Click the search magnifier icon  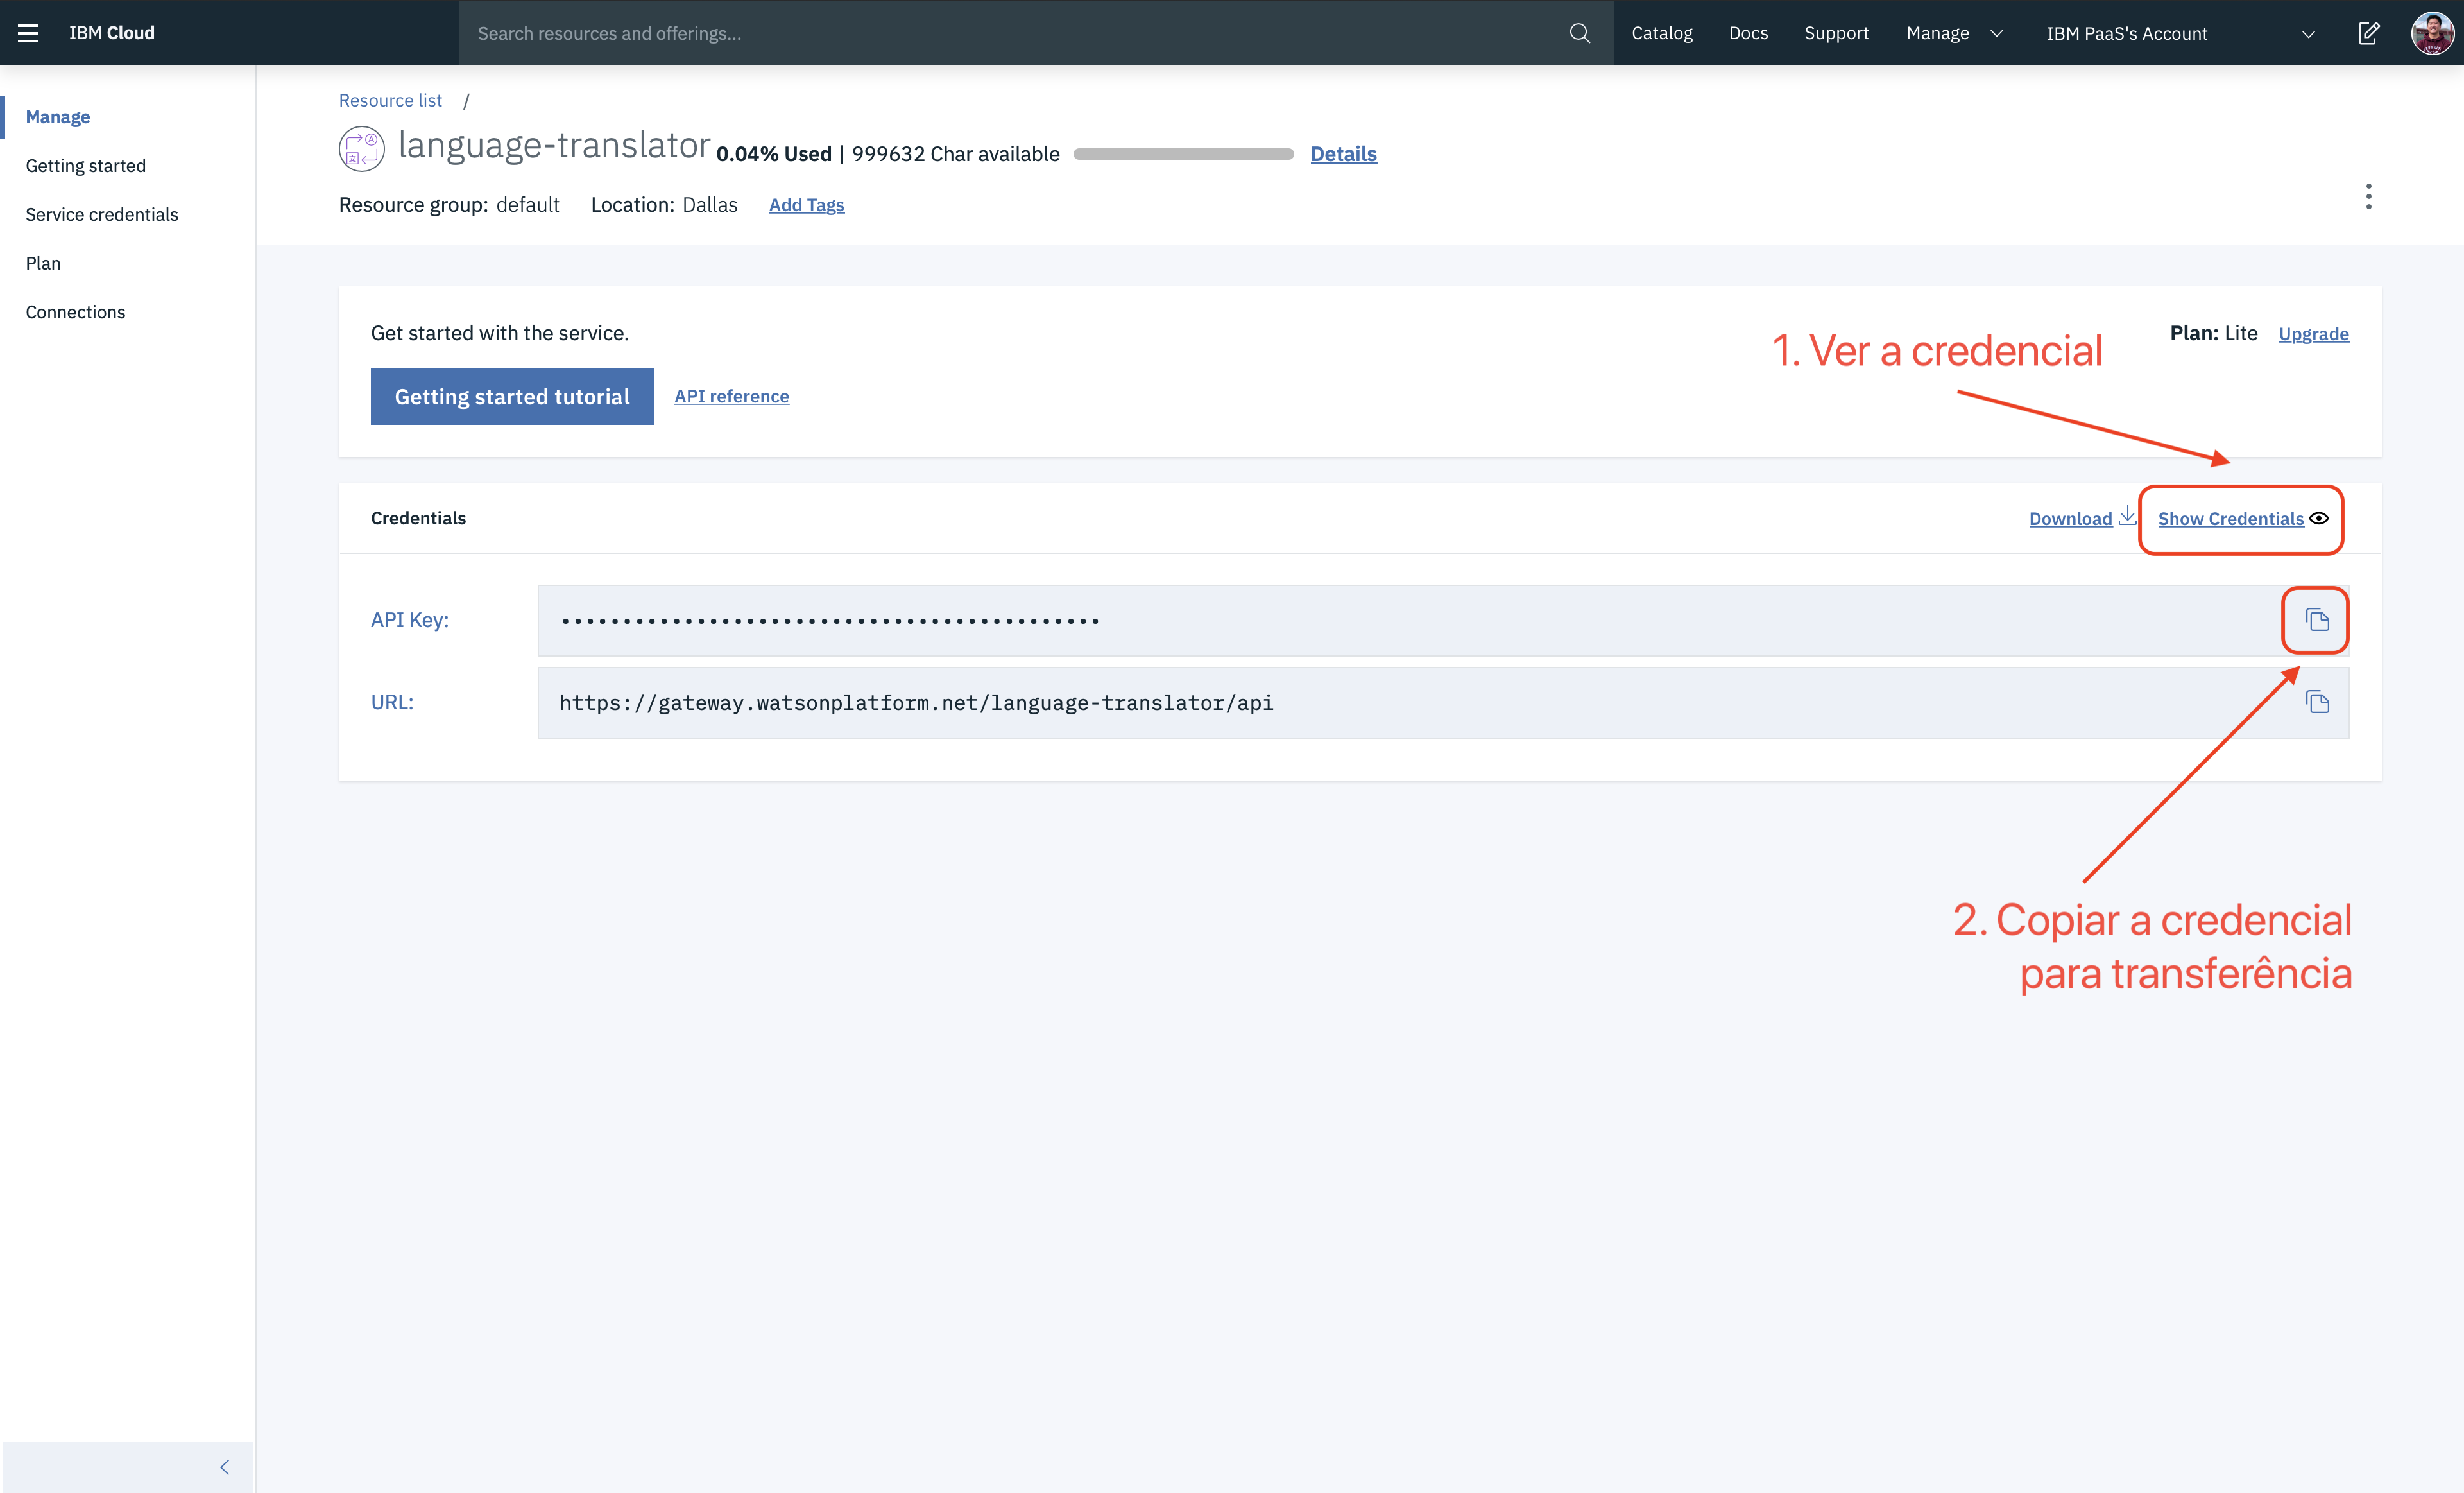(x=1579, y=33)
